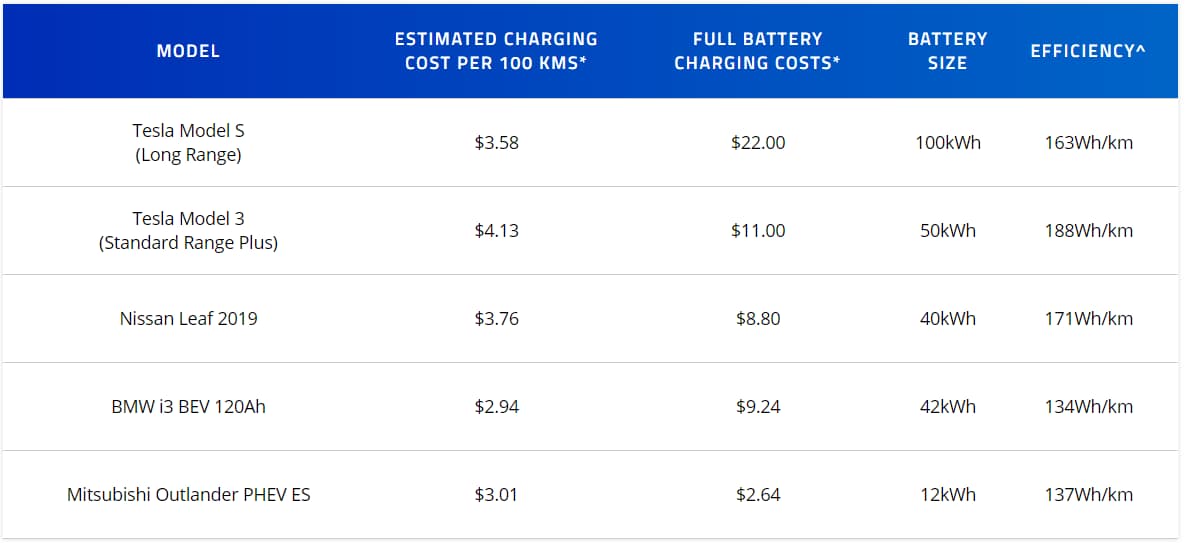This screenshot has width=1186, height=543.
Task: Select the BMW i3 BEV 120Ah cell
Action: click(188, 407)
